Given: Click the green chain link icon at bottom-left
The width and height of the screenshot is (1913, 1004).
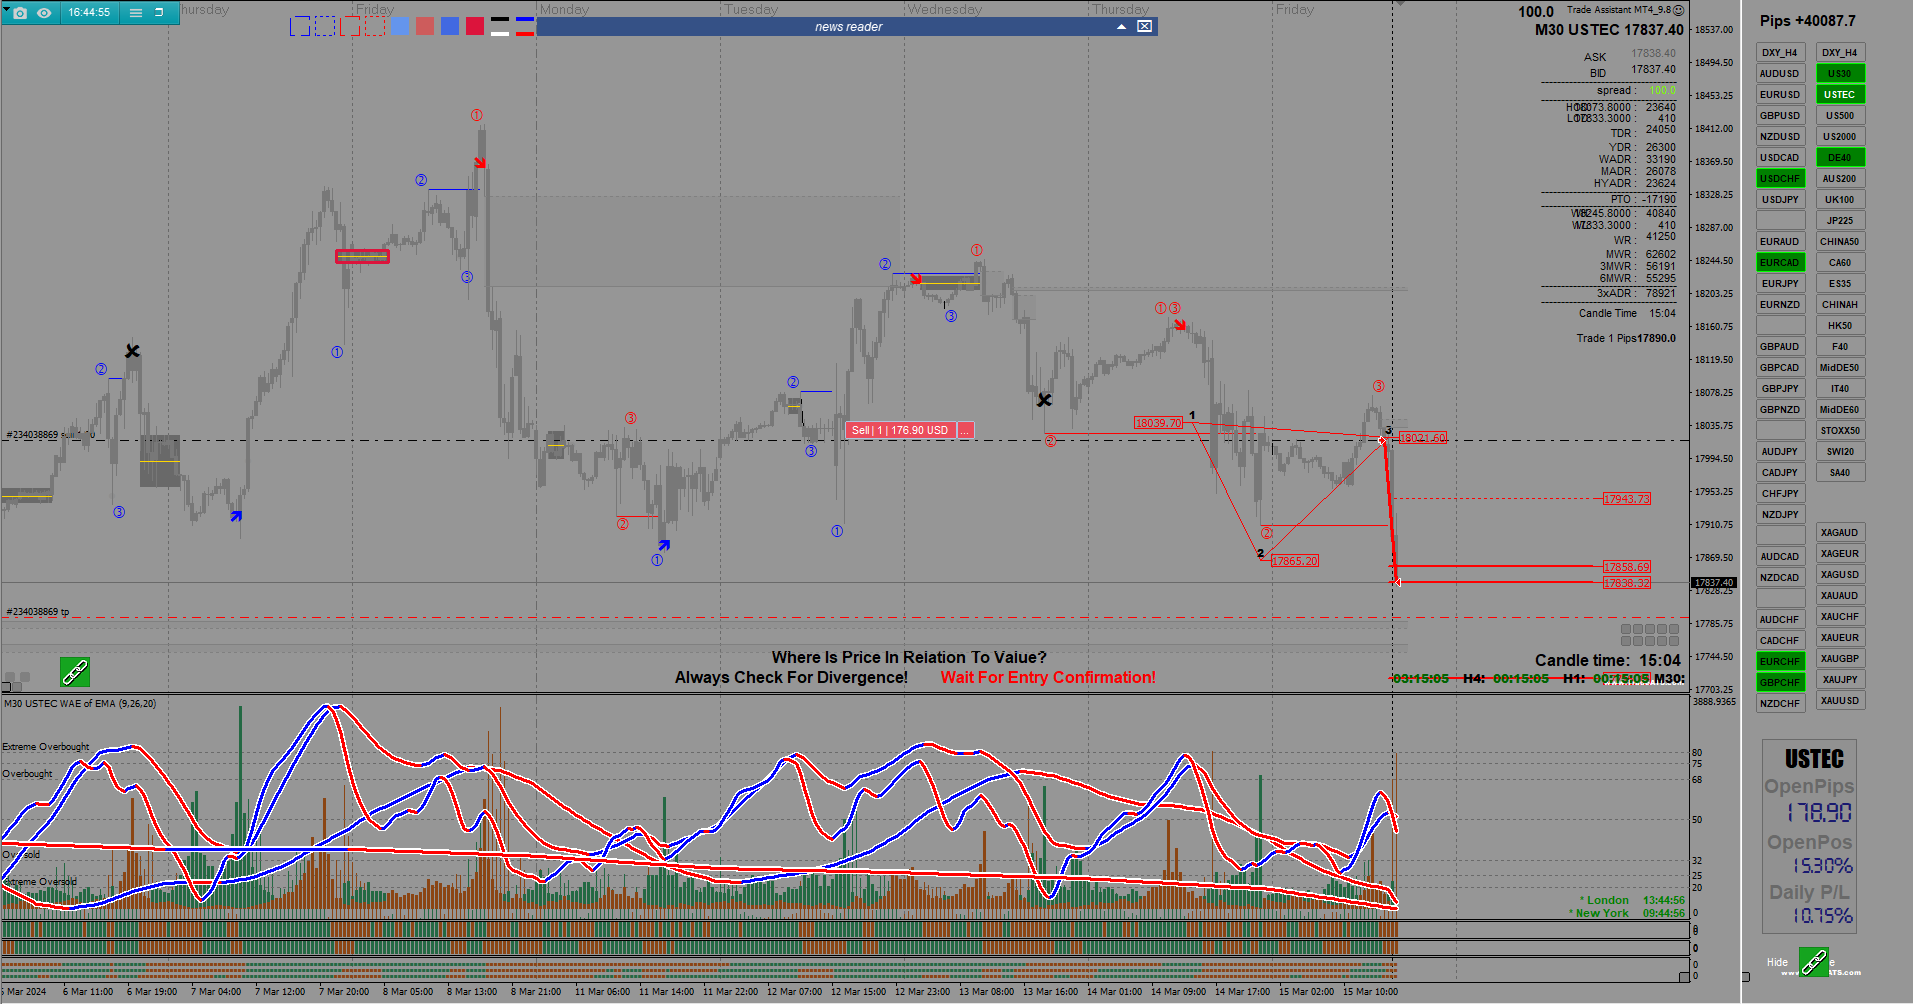Looking at the screenshot, I should click(75, 672).
